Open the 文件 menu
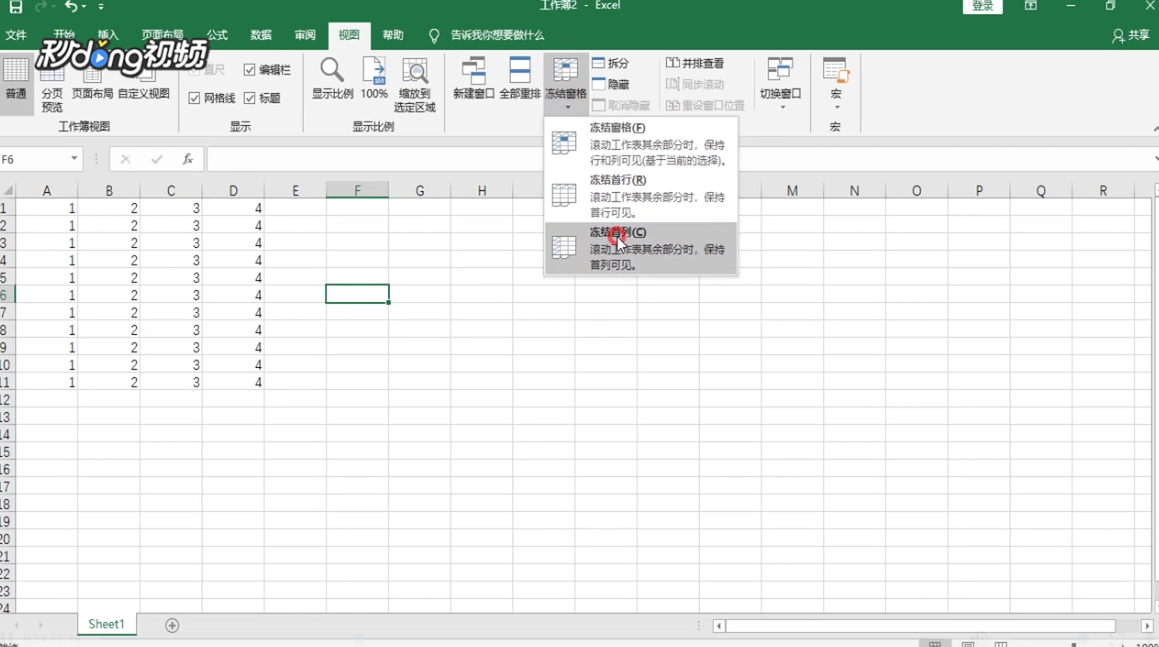The height and width of the screenshot is (647, 1159). point(16,35)
